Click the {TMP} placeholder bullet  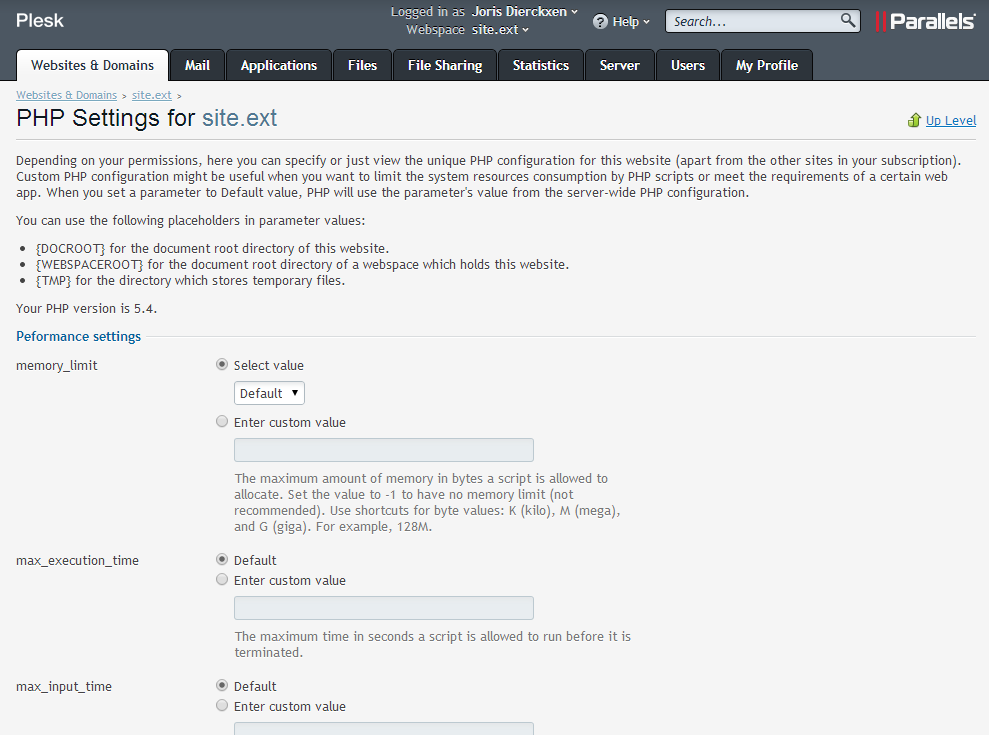coord(190,281)
